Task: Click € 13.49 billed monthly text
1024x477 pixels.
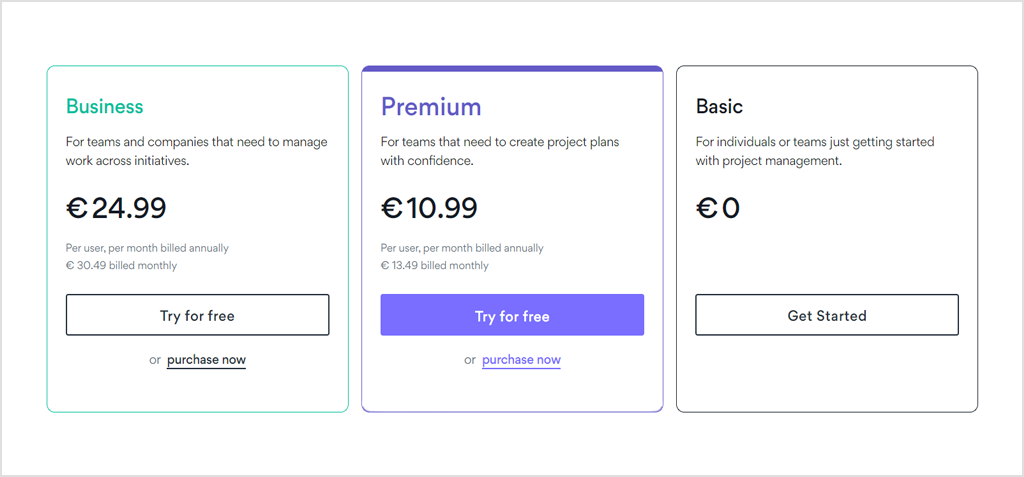Action: [x=434, y=266]
